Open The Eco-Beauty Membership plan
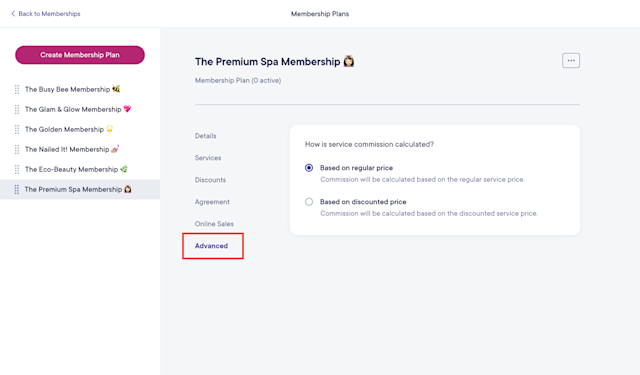This screenshot has width=640, height=375. click(76, 169)
